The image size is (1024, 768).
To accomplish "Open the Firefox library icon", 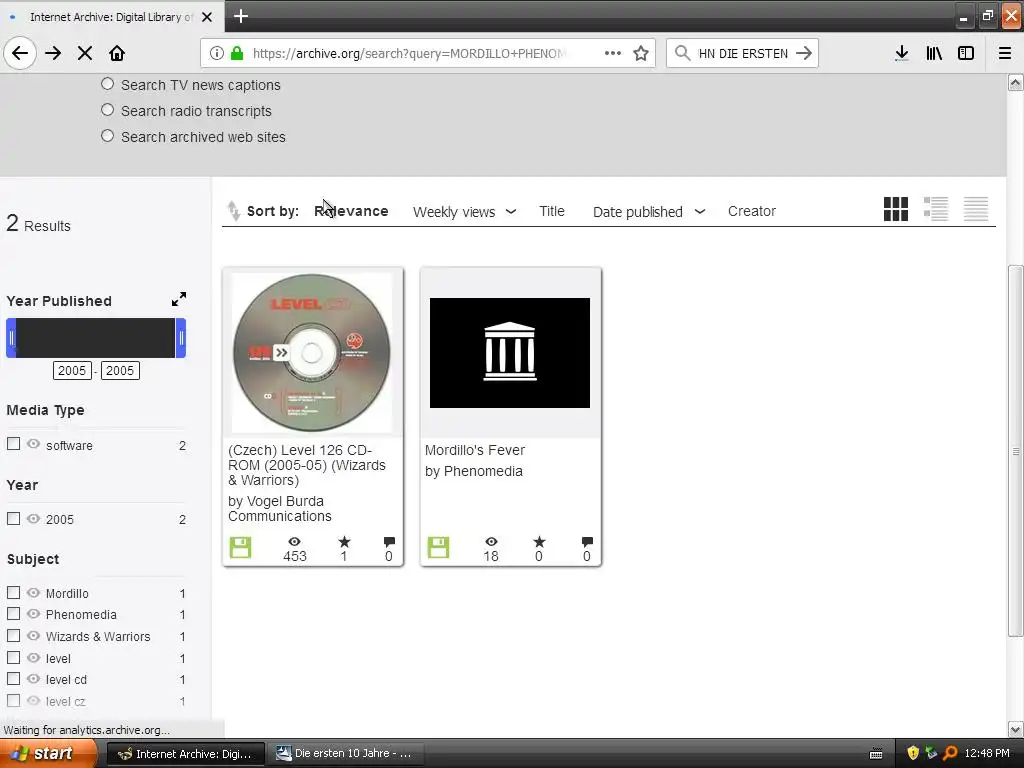I will (x=934, y=53).
